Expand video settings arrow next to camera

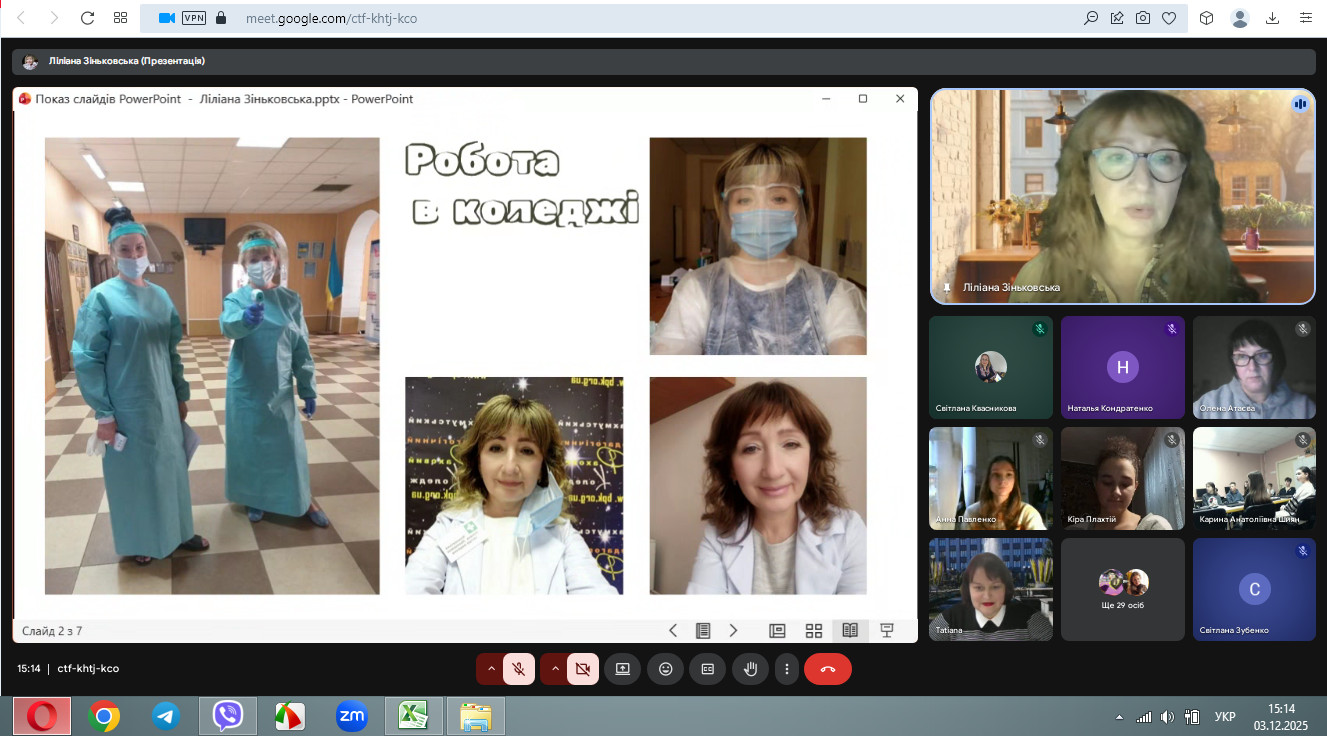[554, 669]
